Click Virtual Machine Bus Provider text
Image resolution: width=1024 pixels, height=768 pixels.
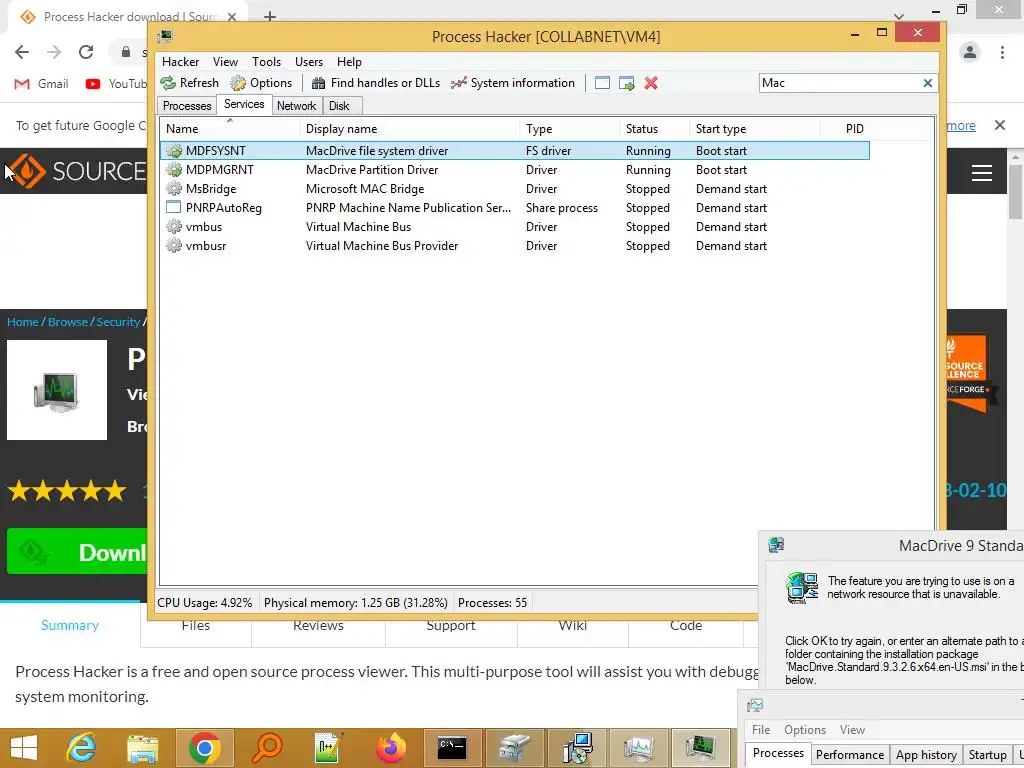381,246
